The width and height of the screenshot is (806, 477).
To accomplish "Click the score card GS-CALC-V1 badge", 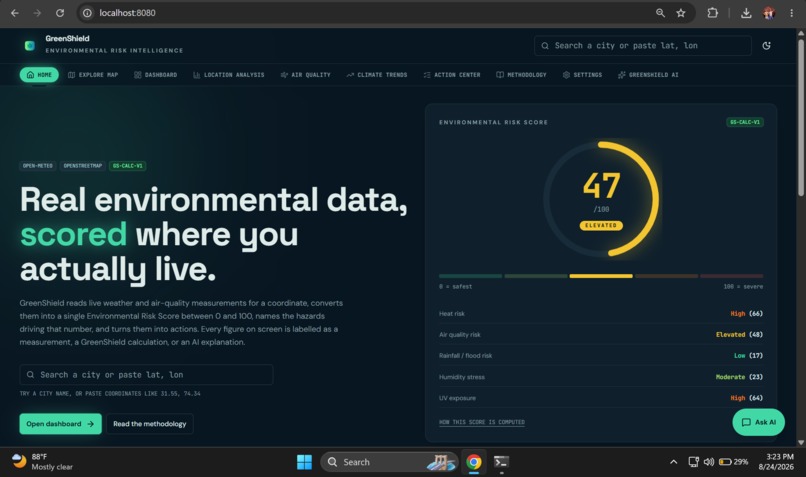I will click(x=745, y=122).
